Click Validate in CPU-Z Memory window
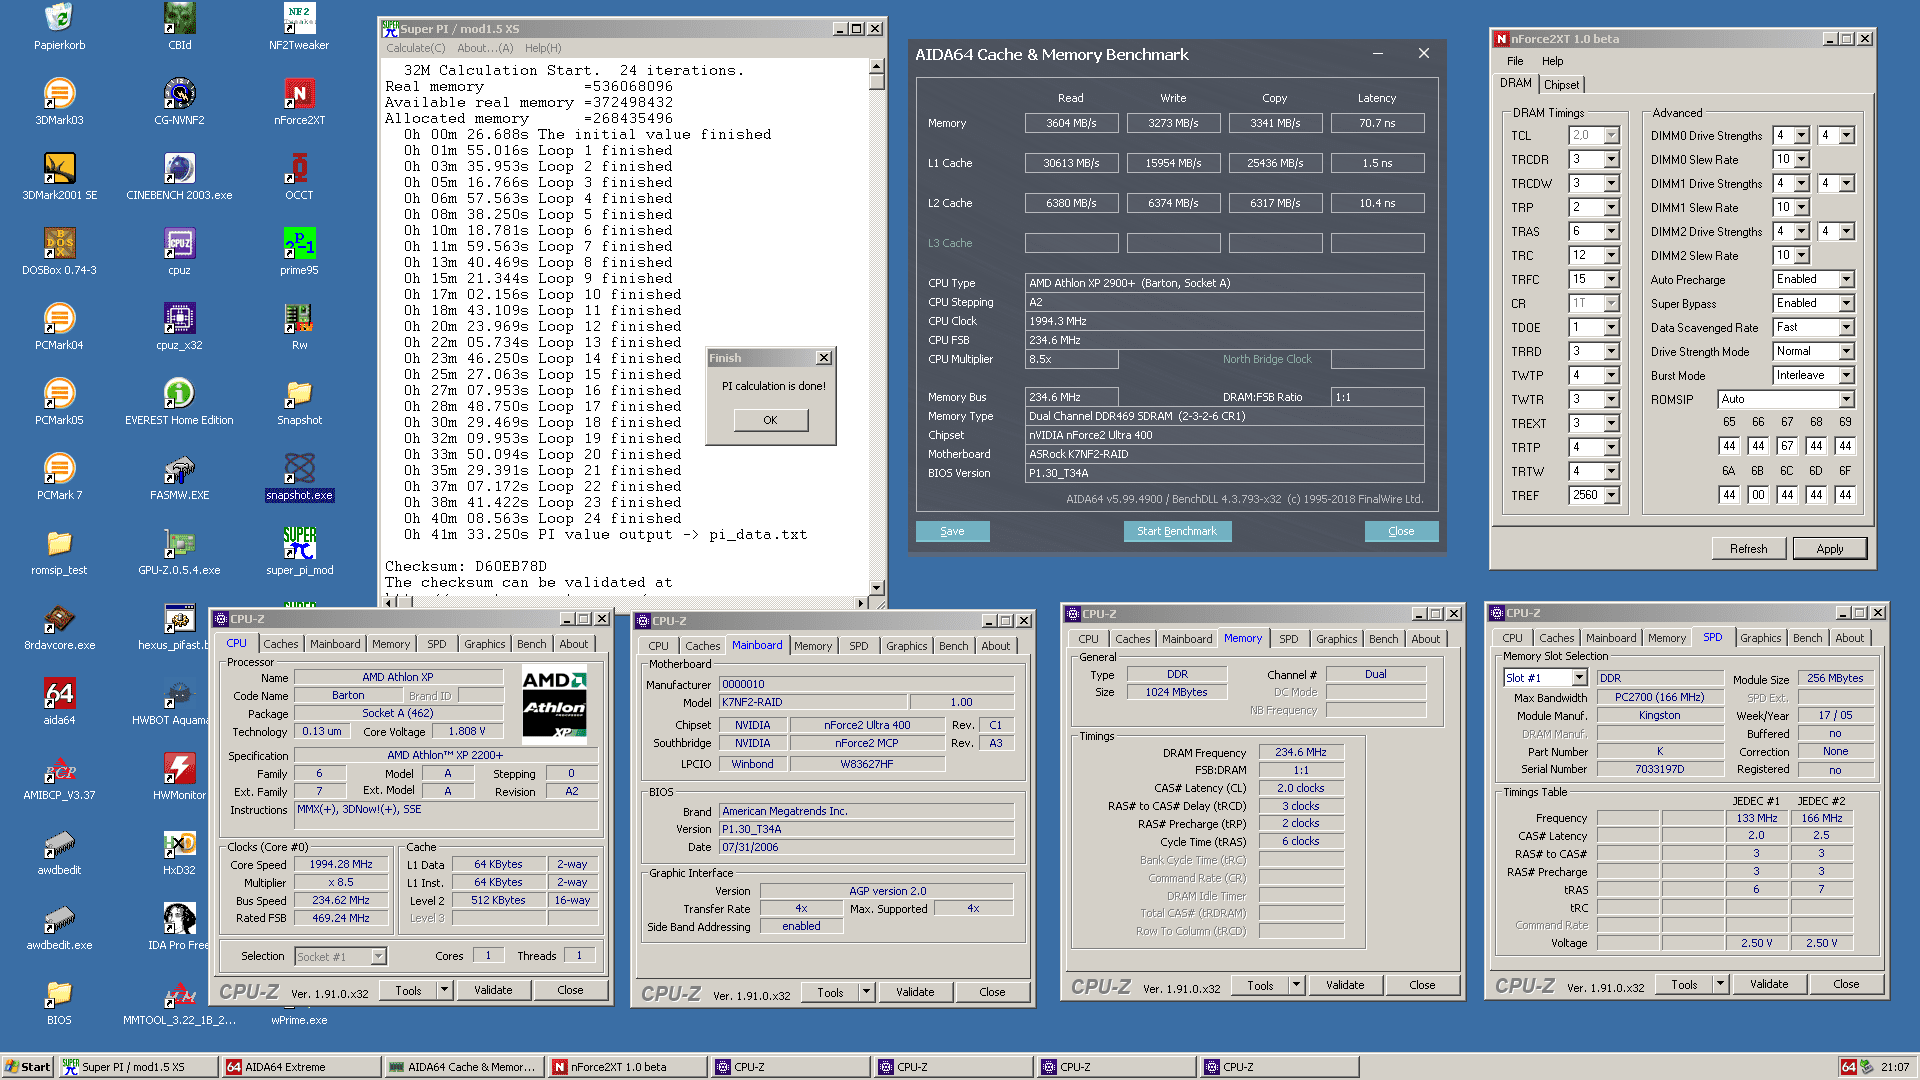The width and height of the screenshot is (1920, 1080). [x=1345, y=985]
